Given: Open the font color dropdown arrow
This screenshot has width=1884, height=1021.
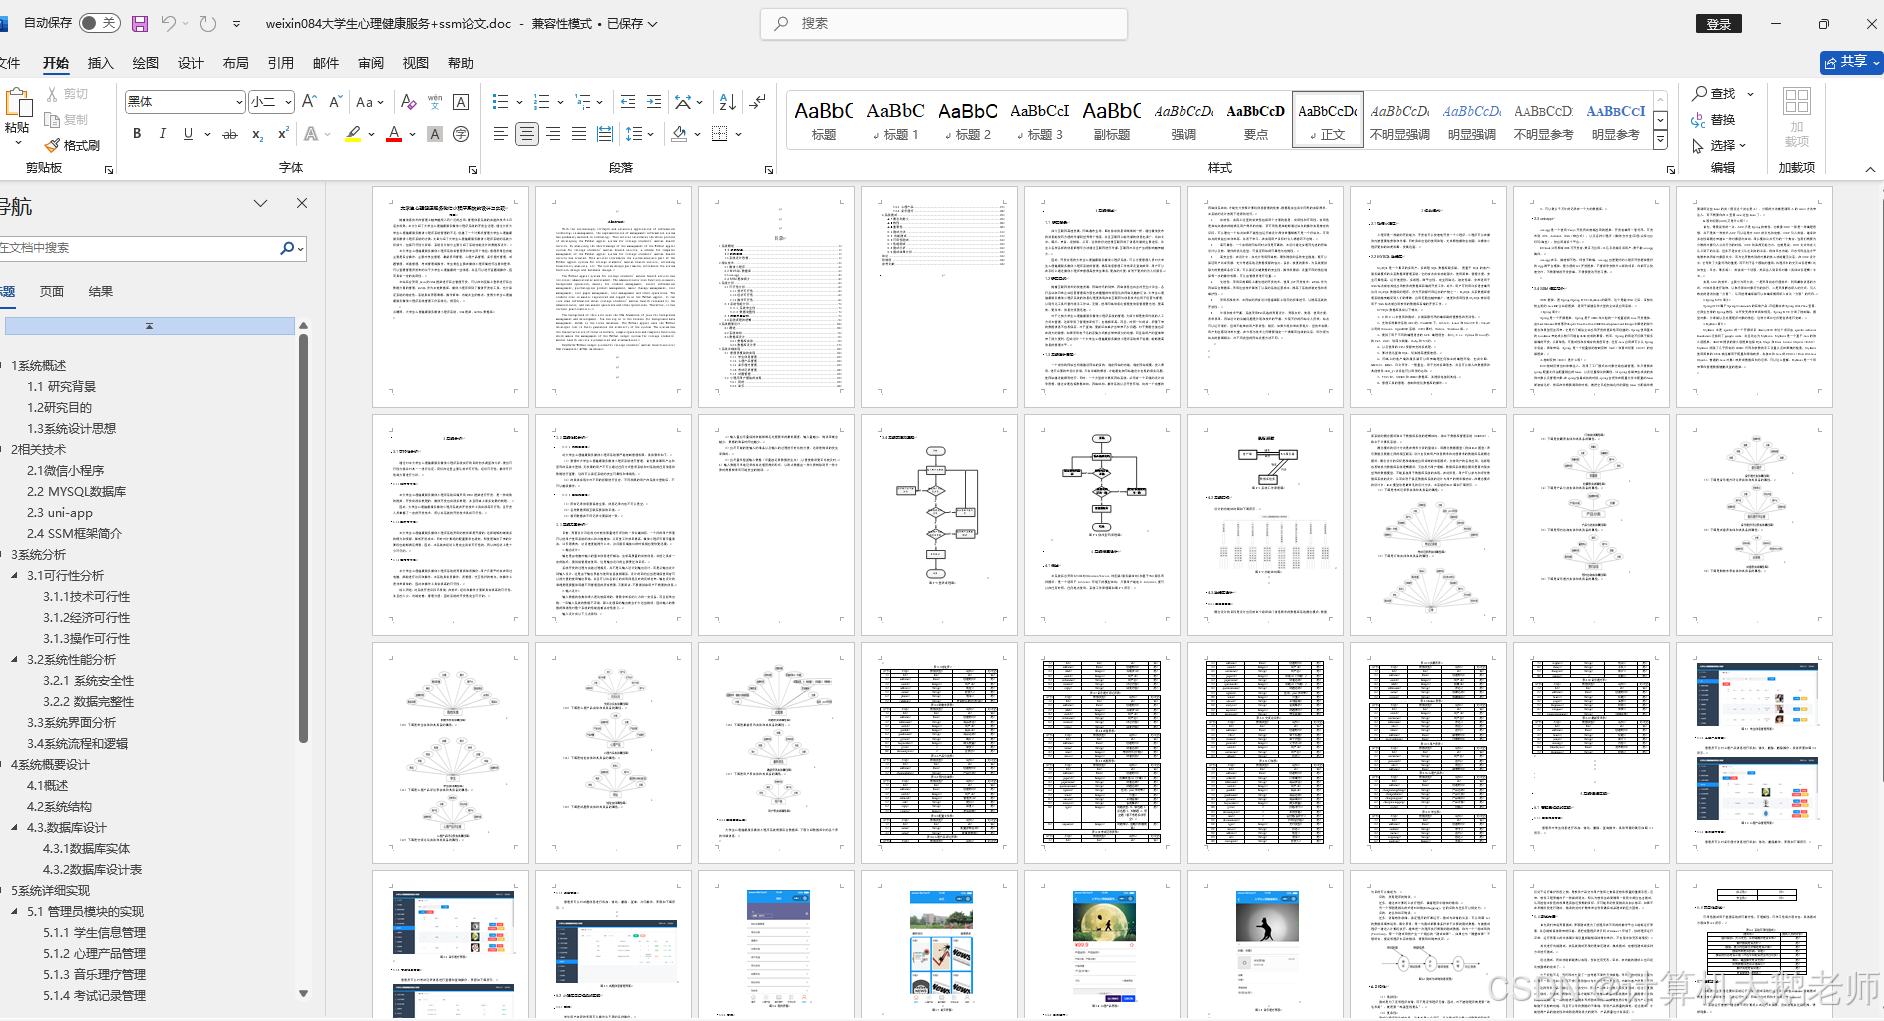Looking at the screenshot, I should pyautogui.click(x=412, y=134).
